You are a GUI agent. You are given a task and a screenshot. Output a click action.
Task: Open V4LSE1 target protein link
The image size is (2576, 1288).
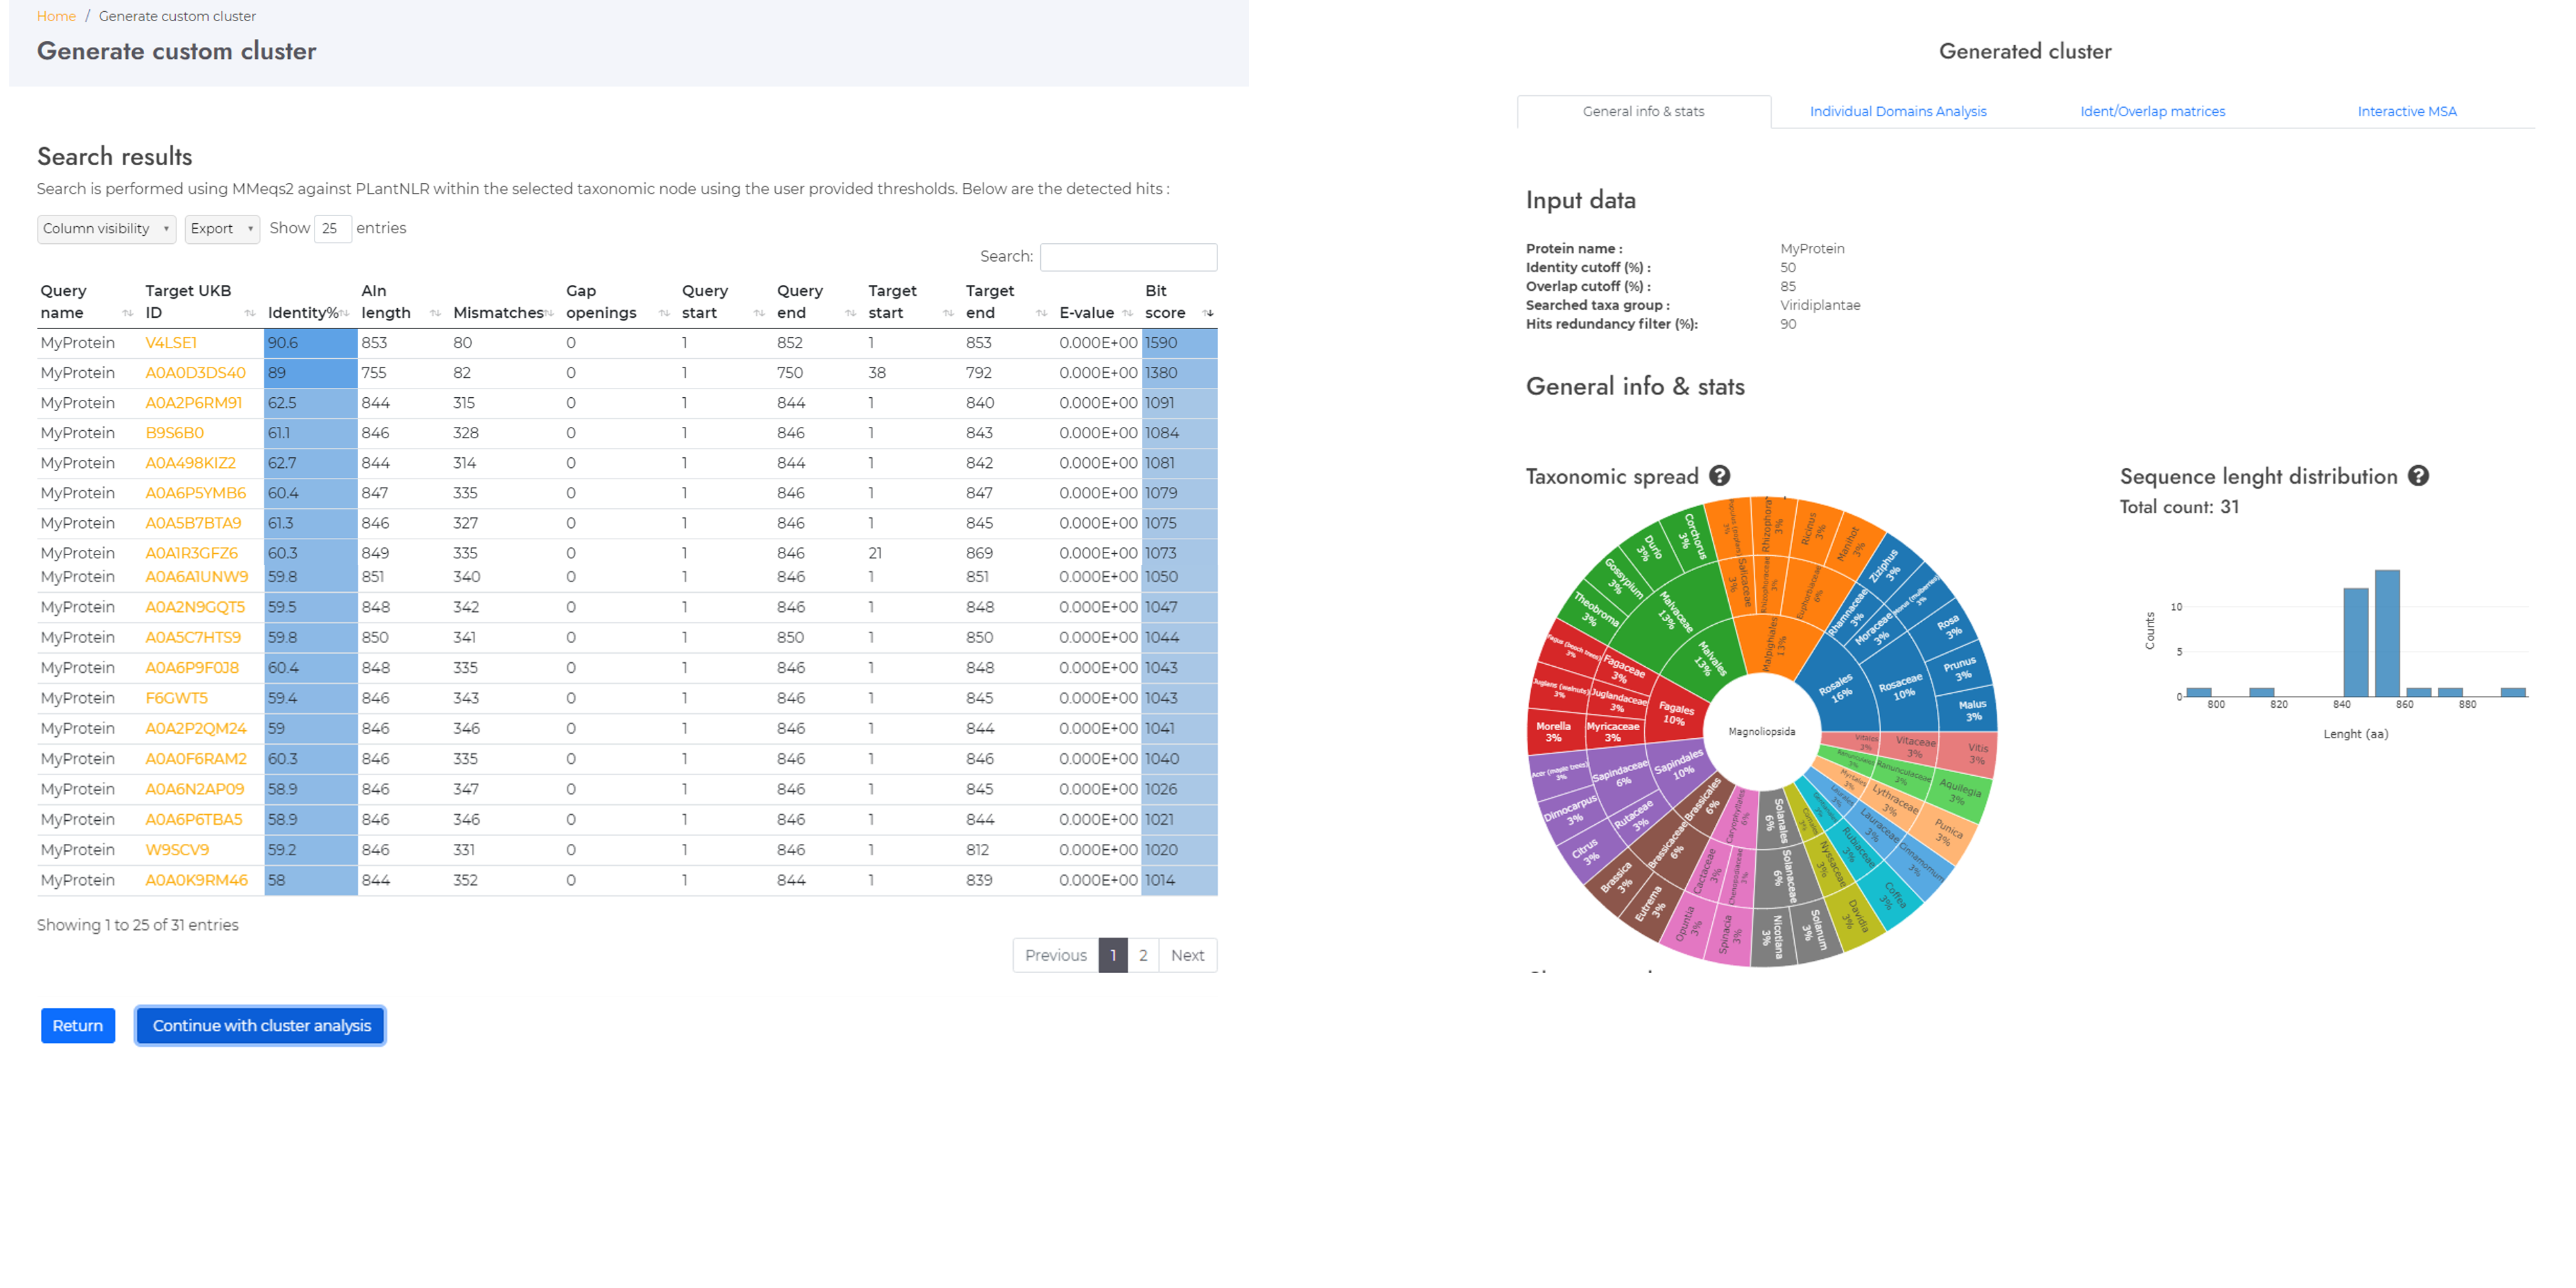tap(171, 343)
